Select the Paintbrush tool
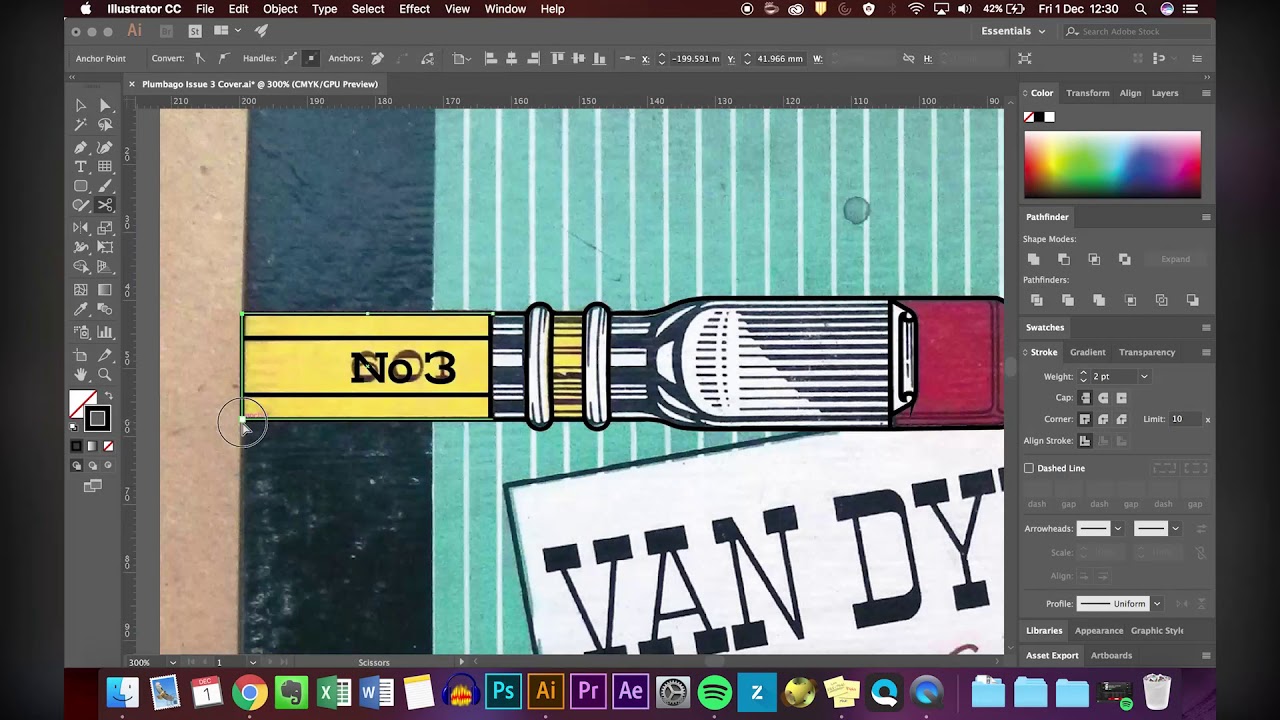The image size is (1280, 720). pyautogui.click(x=105, y=187)
